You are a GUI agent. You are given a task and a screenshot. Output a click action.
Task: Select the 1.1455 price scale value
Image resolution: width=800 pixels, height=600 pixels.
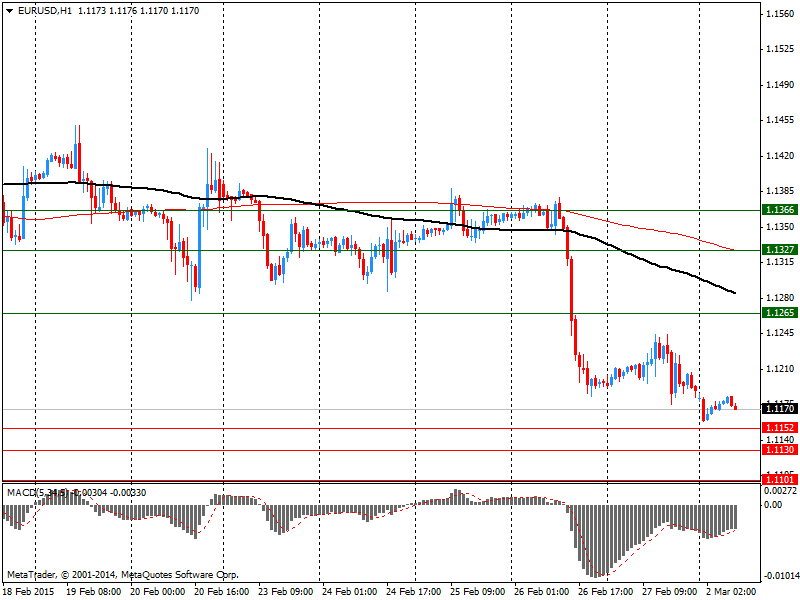(x=780, y=120)
